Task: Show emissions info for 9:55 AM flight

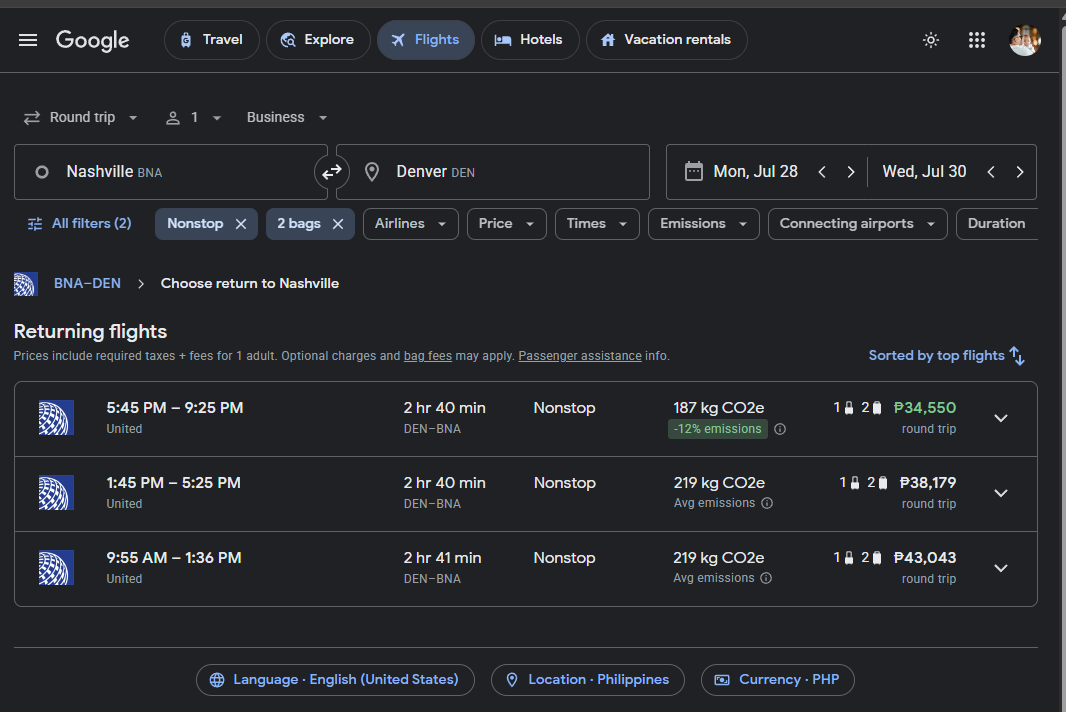Action: point(766,578)
